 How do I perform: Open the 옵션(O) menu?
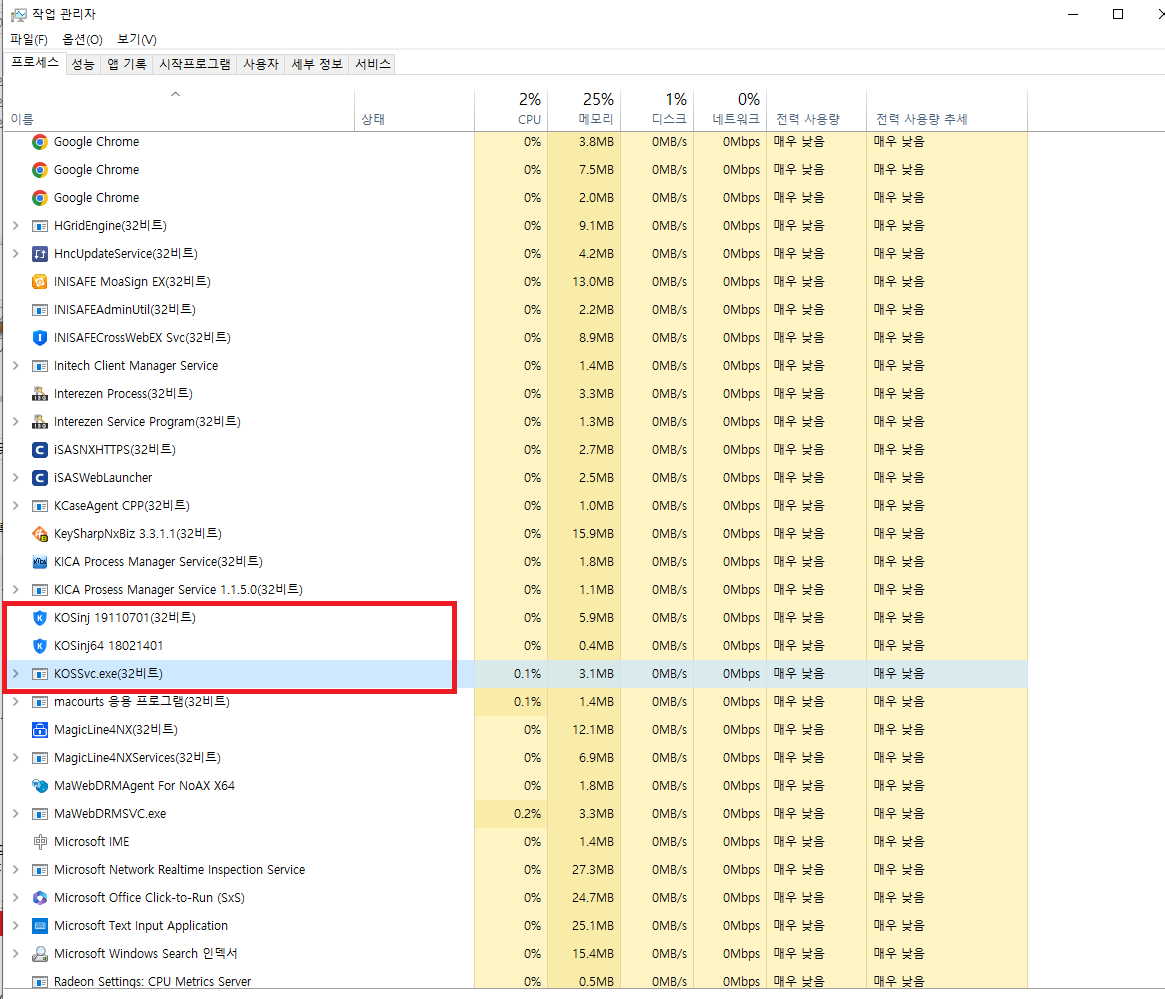(82, 39)
